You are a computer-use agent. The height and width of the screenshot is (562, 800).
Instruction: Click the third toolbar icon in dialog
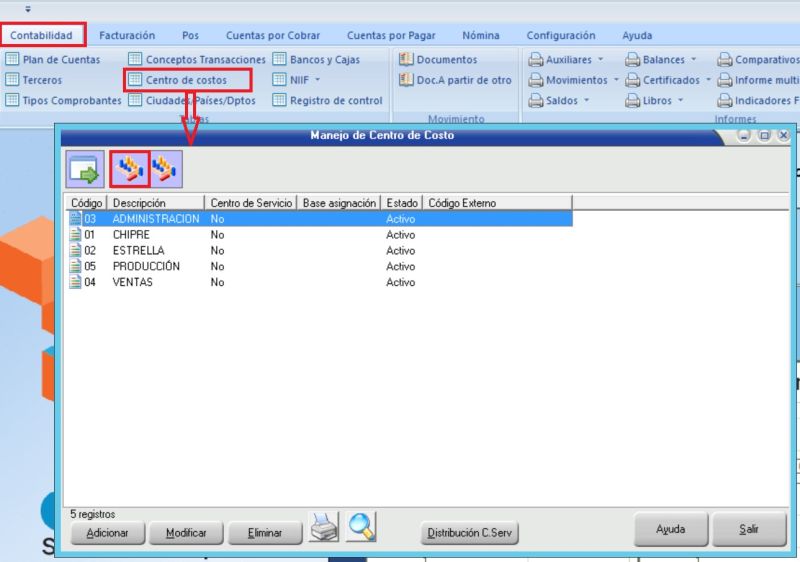pos(166,169)
